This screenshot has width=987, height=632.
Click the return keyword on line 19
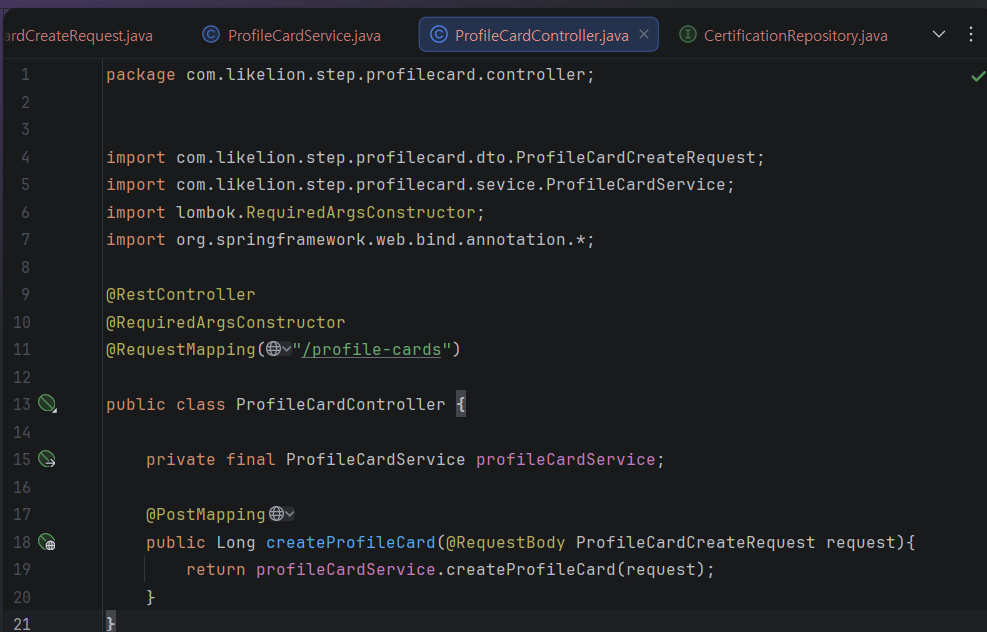(216, 570)
